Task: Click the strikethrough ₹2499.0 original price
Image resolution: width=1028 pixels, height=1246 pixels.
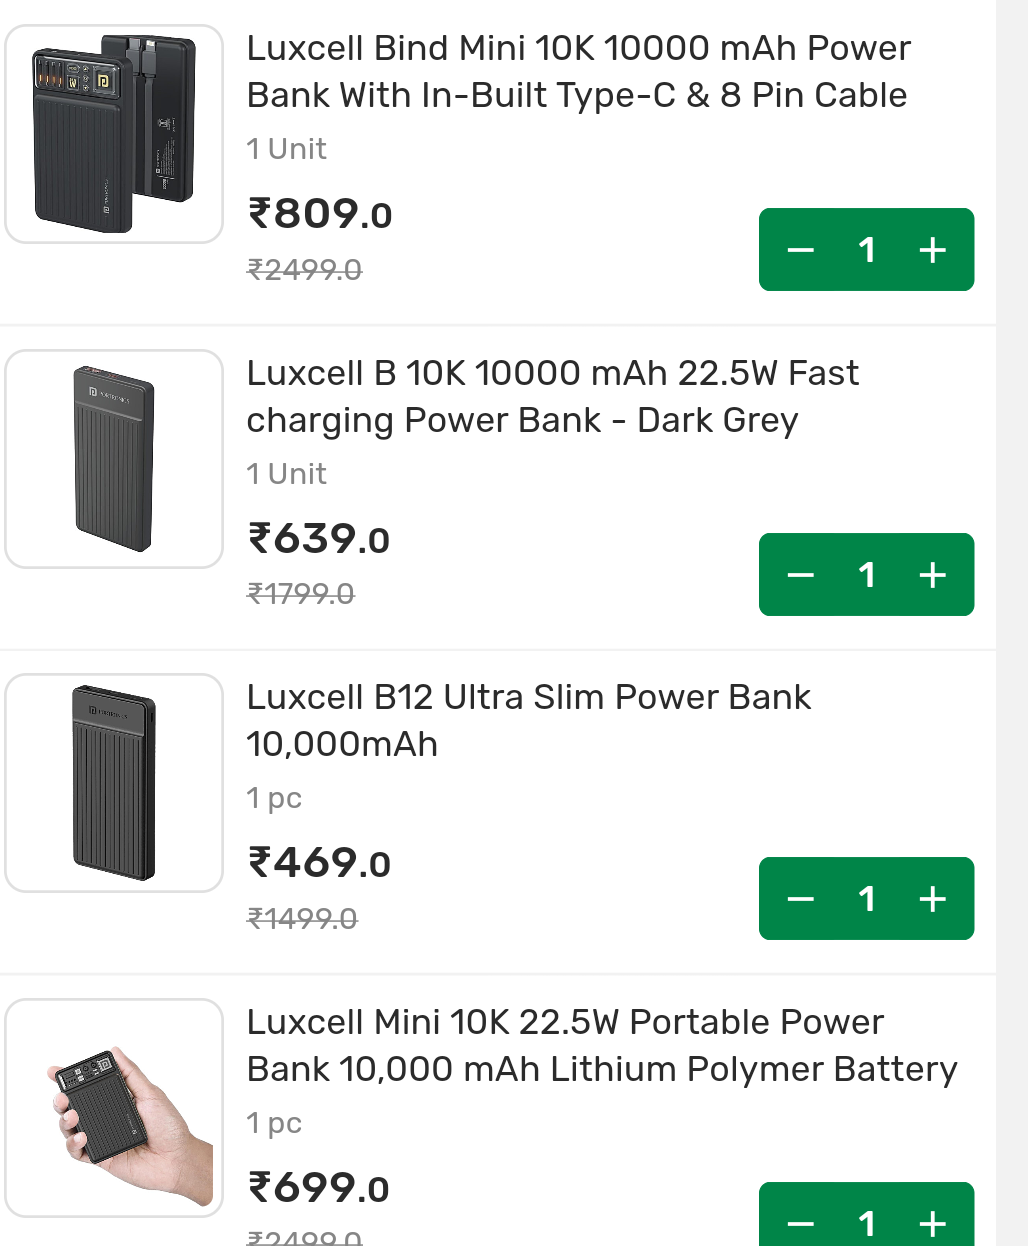Action: (x=302, y=269)
